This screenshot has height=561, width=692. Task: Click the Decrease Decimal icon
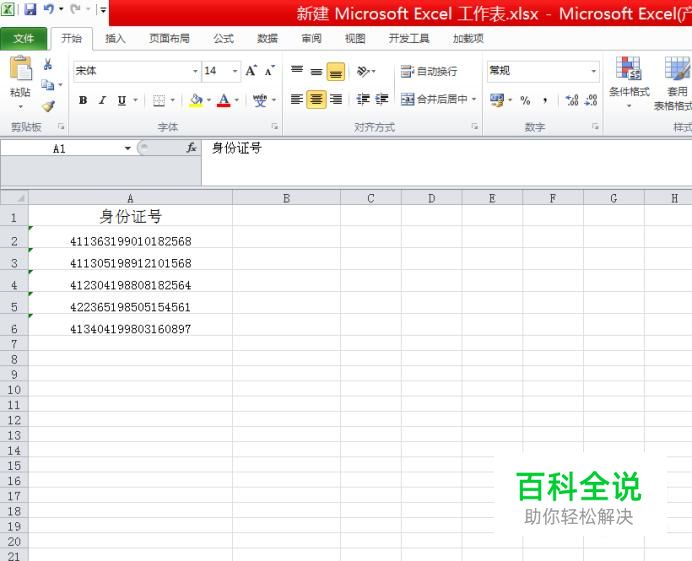(591, 100)
